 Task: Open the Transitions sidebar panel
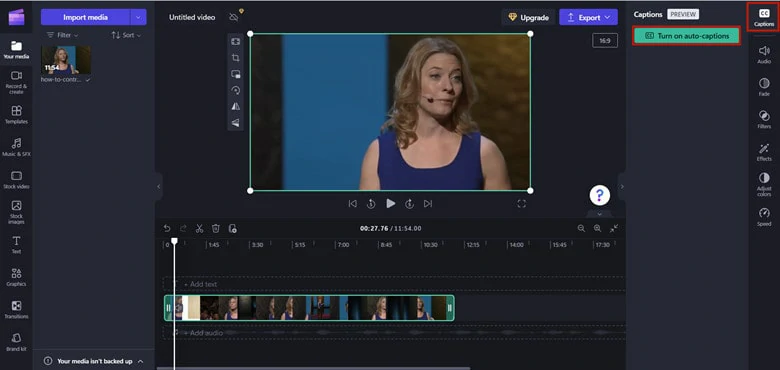point(16,310)
